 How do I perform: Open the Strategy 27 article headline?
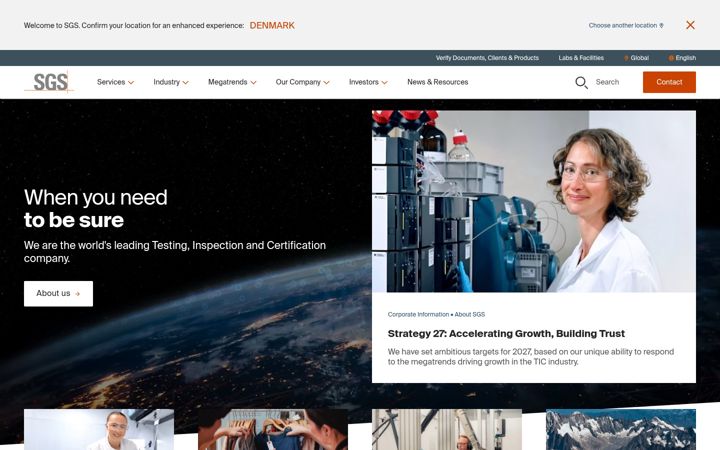[506, 334]
